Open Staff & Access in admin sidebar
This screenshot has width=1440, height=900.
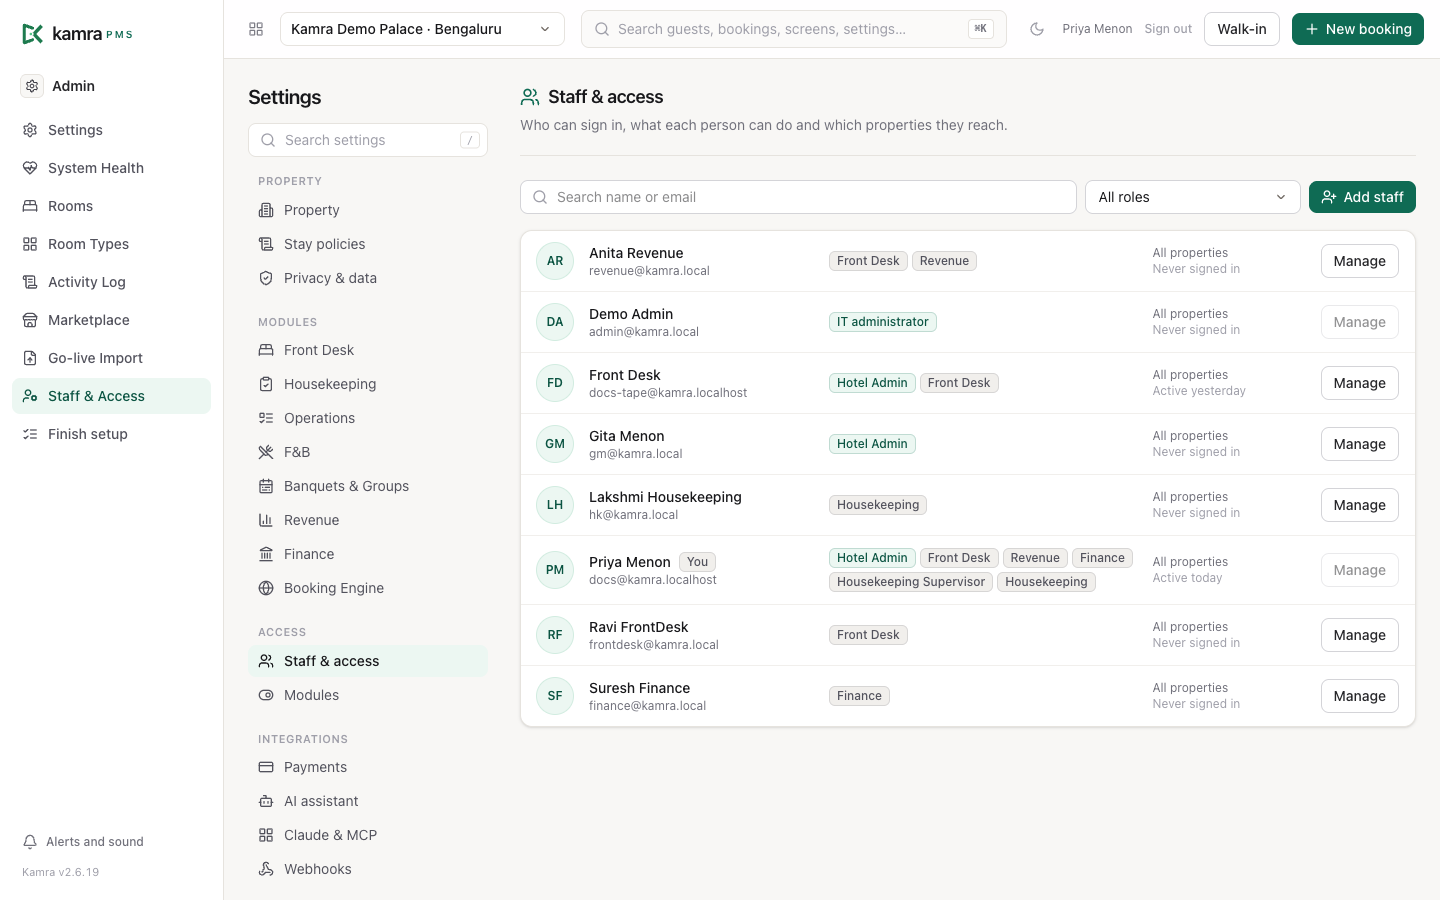pyautogui.click(x=111, y=396)
